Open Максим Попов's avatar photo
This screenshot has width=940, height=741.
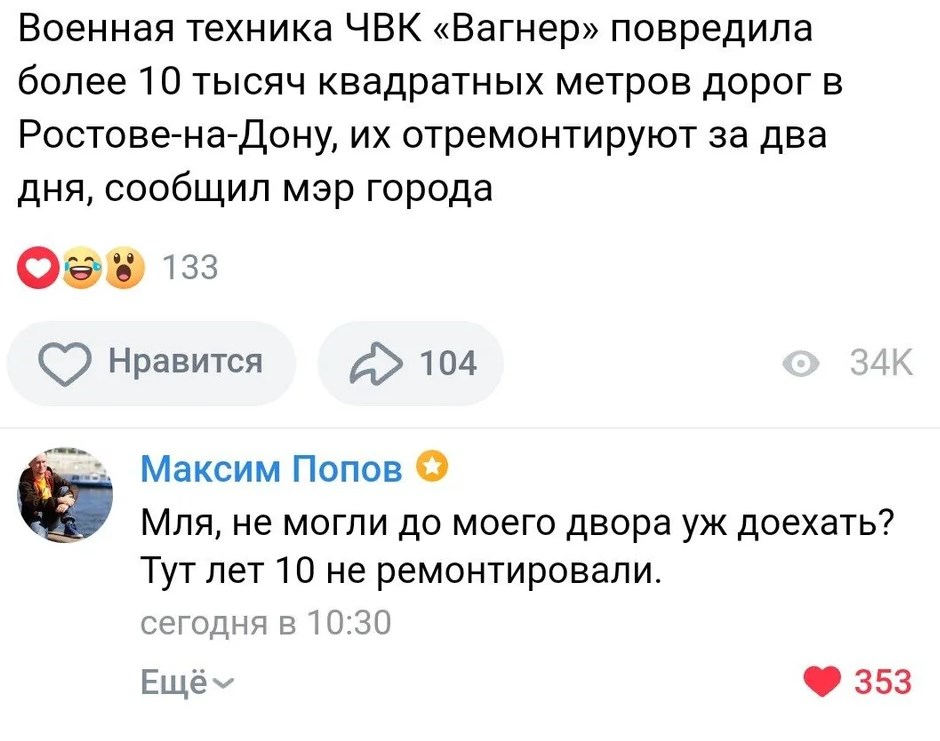[65, 496]
